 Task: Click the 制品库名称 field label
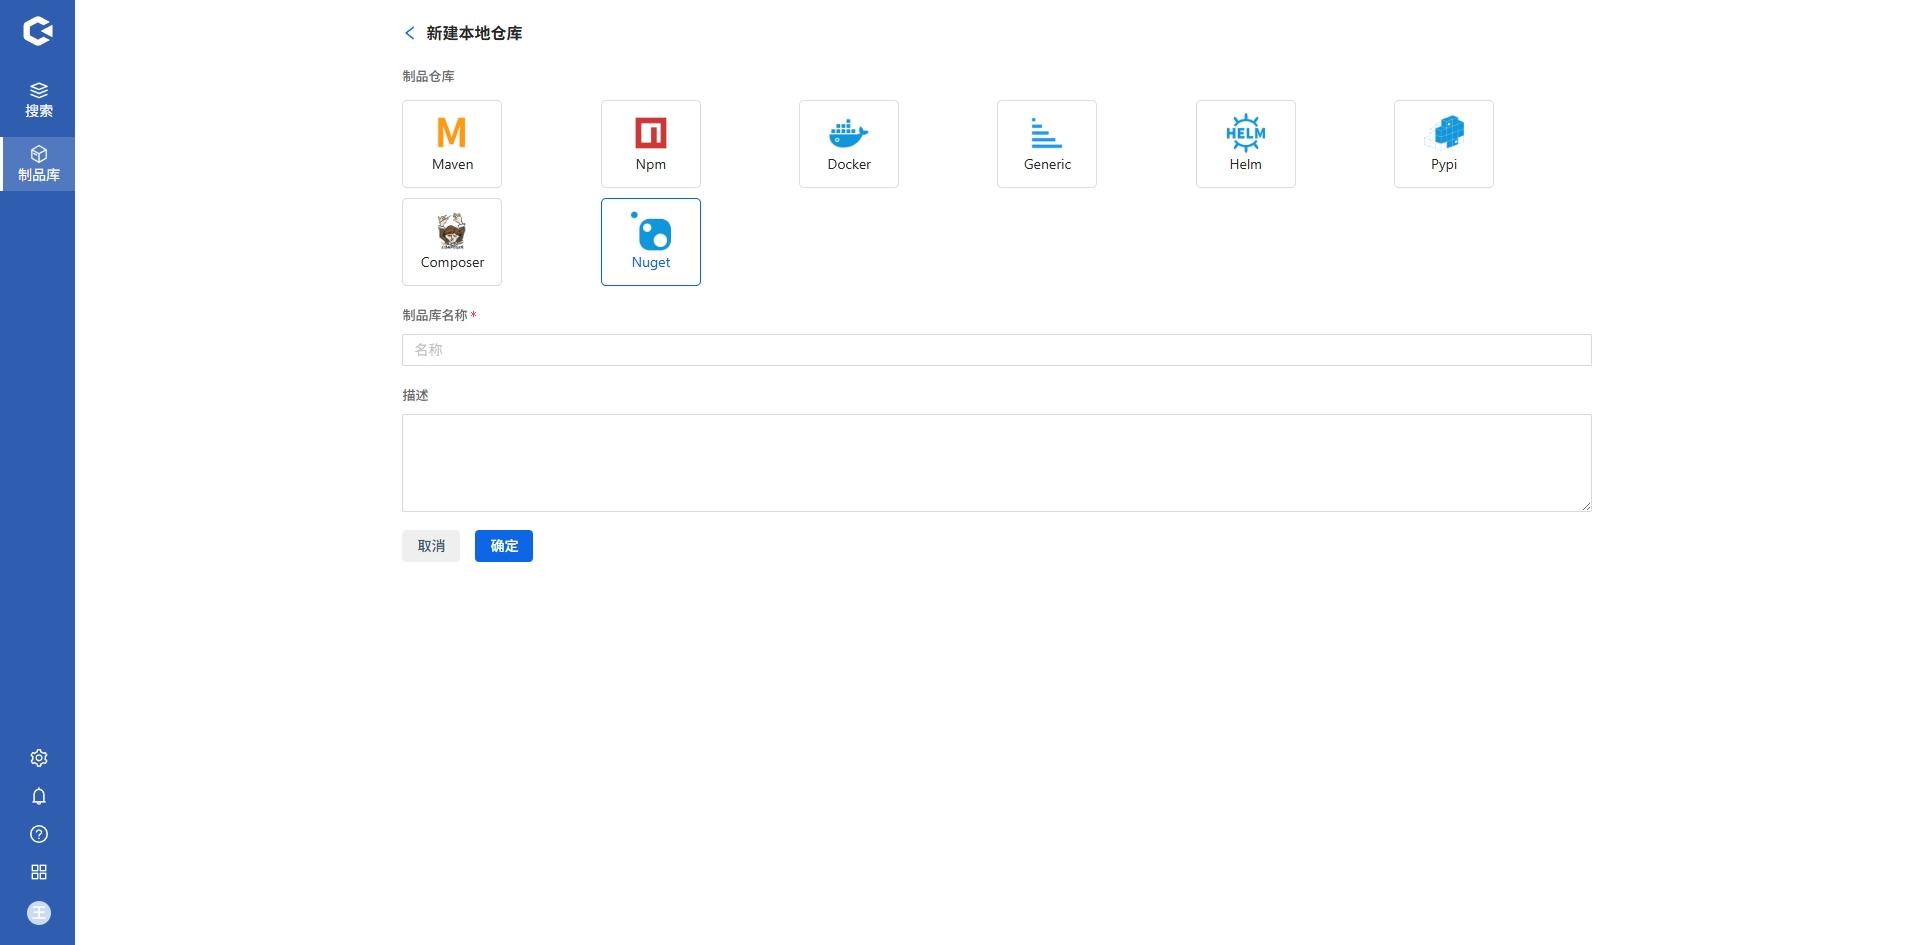pos(435,315)
